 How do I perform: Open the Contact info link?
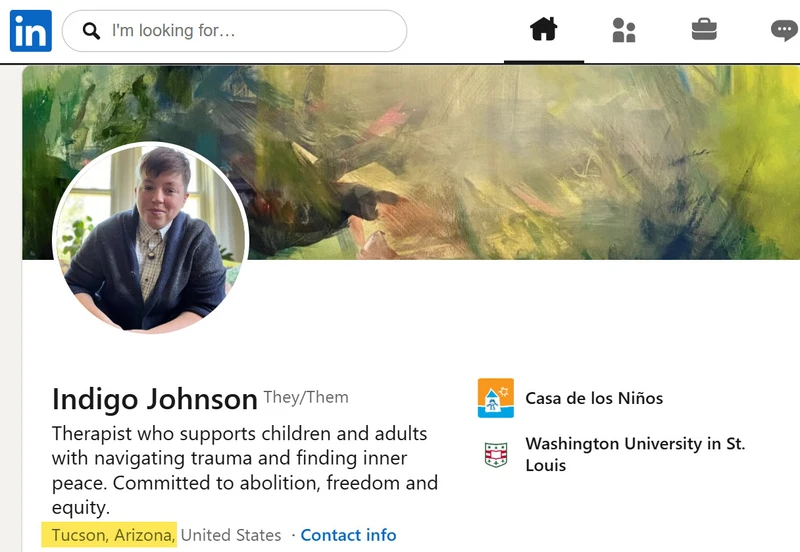(348, 535)
